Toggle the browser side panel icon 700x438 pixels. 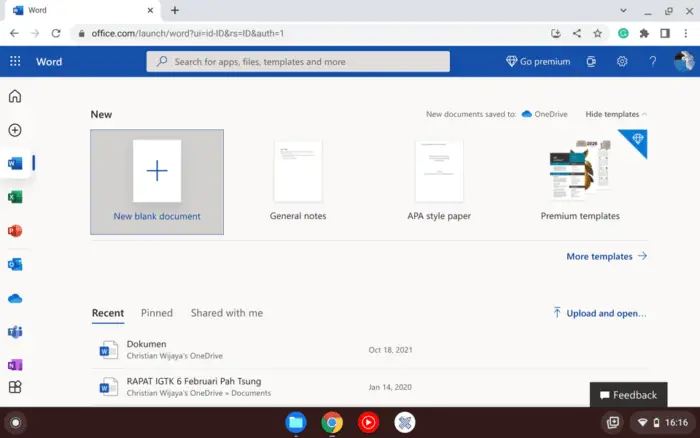tap(665, 33)
